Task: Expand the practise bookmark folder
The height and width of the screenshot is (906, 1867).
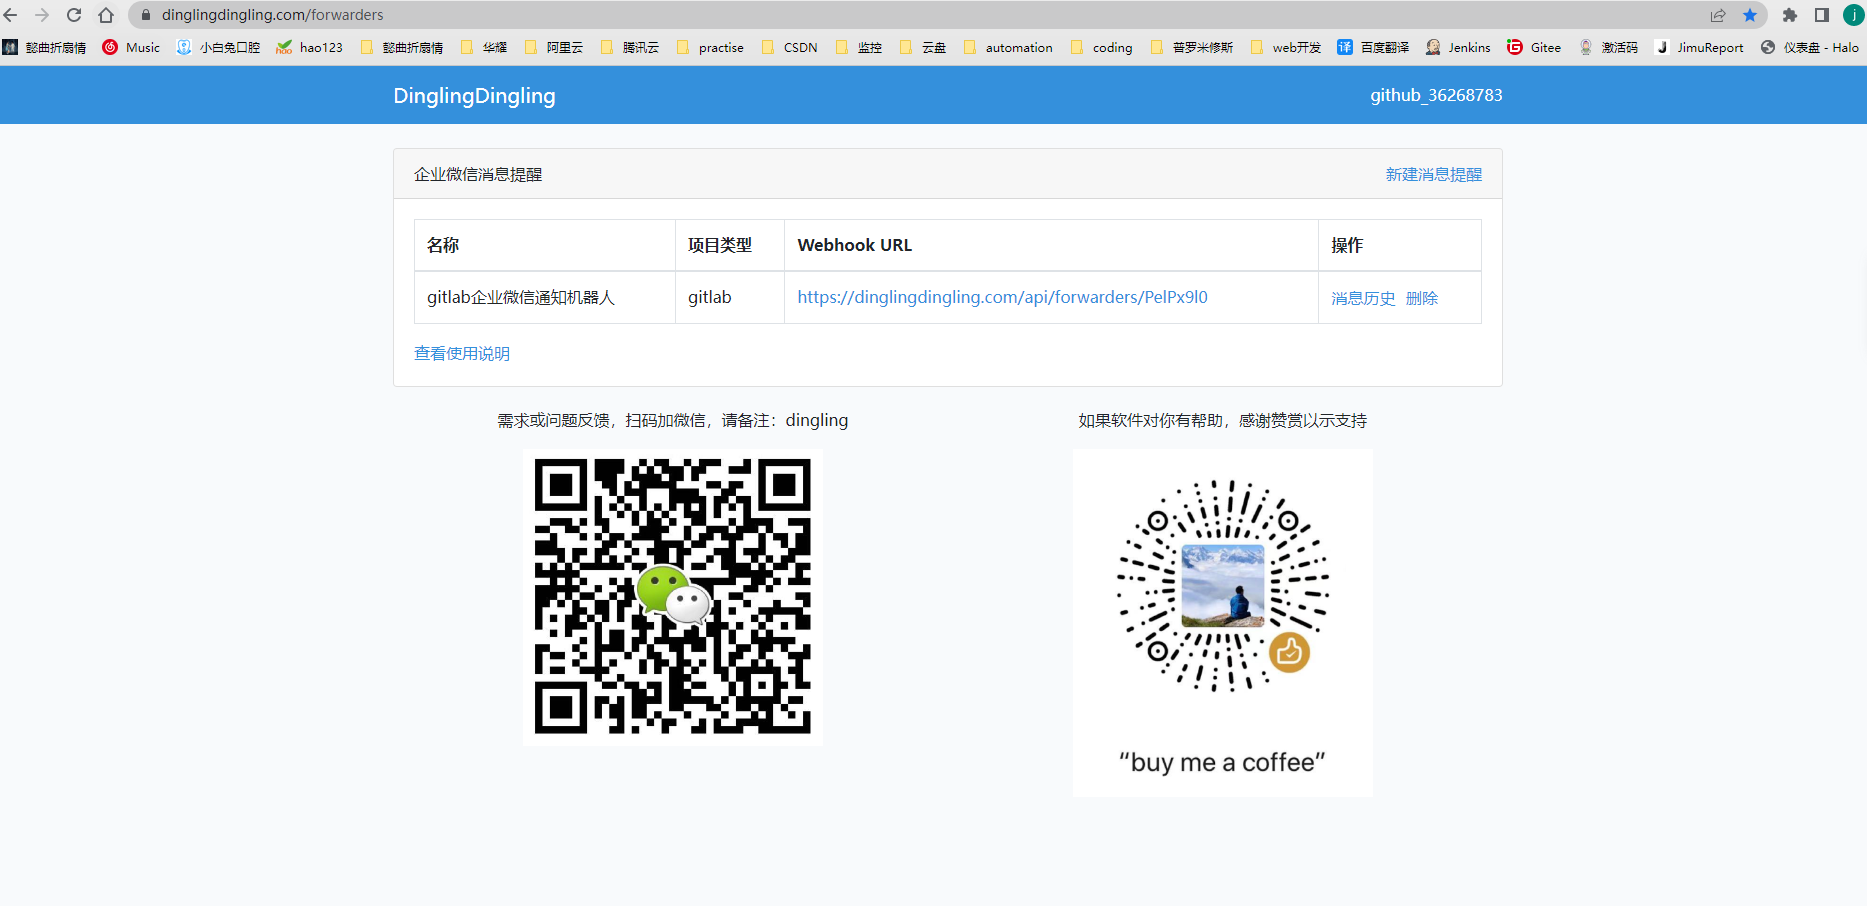Action: click(x=710, y=47)
